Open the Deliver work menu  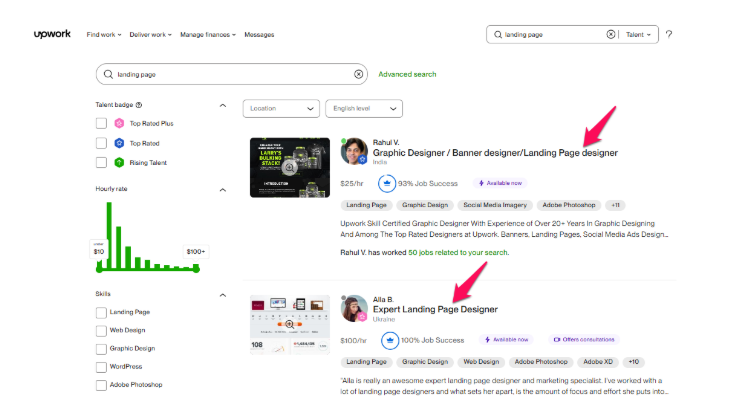click(x=151, y=34)
